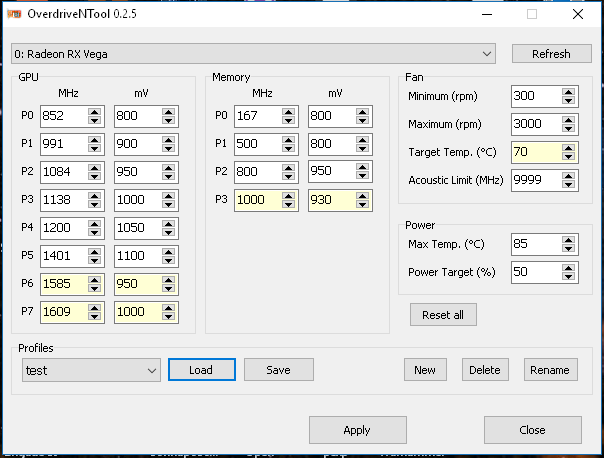
Task: Click the Rename profile button
Action: tap(550, 370)
